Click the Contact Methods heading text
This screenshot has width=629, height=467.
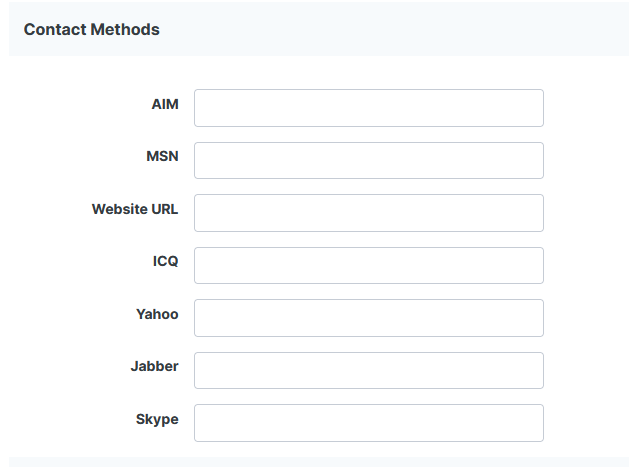pyautogui.click(x=92, y=29)
